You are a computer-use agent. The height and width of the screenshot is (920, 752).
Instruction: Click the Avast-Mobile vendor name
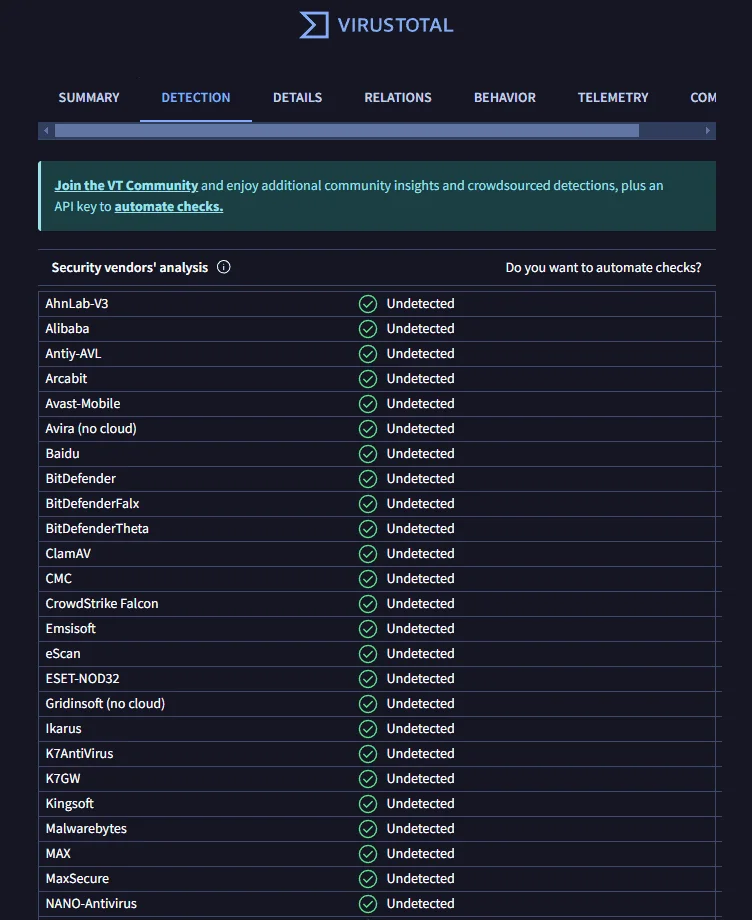[83, 404]
